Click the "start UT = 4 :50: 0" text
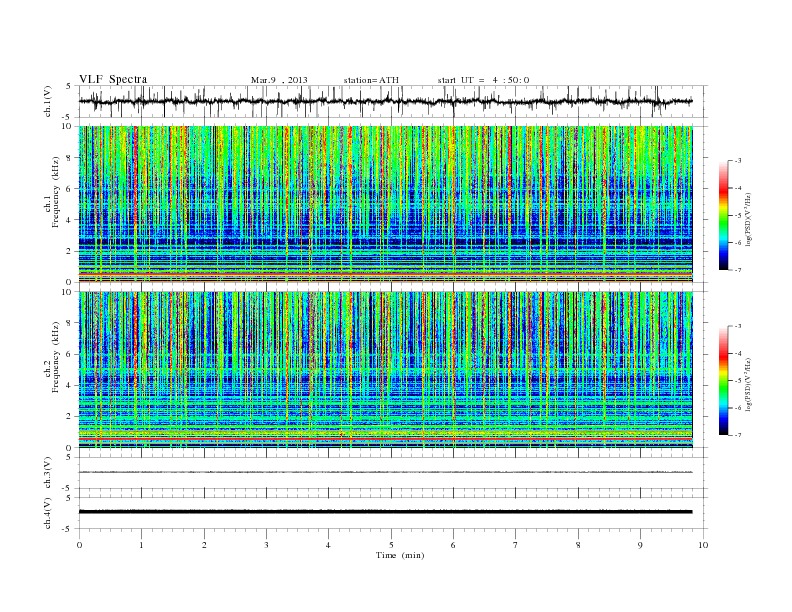 tap(483, 80)
